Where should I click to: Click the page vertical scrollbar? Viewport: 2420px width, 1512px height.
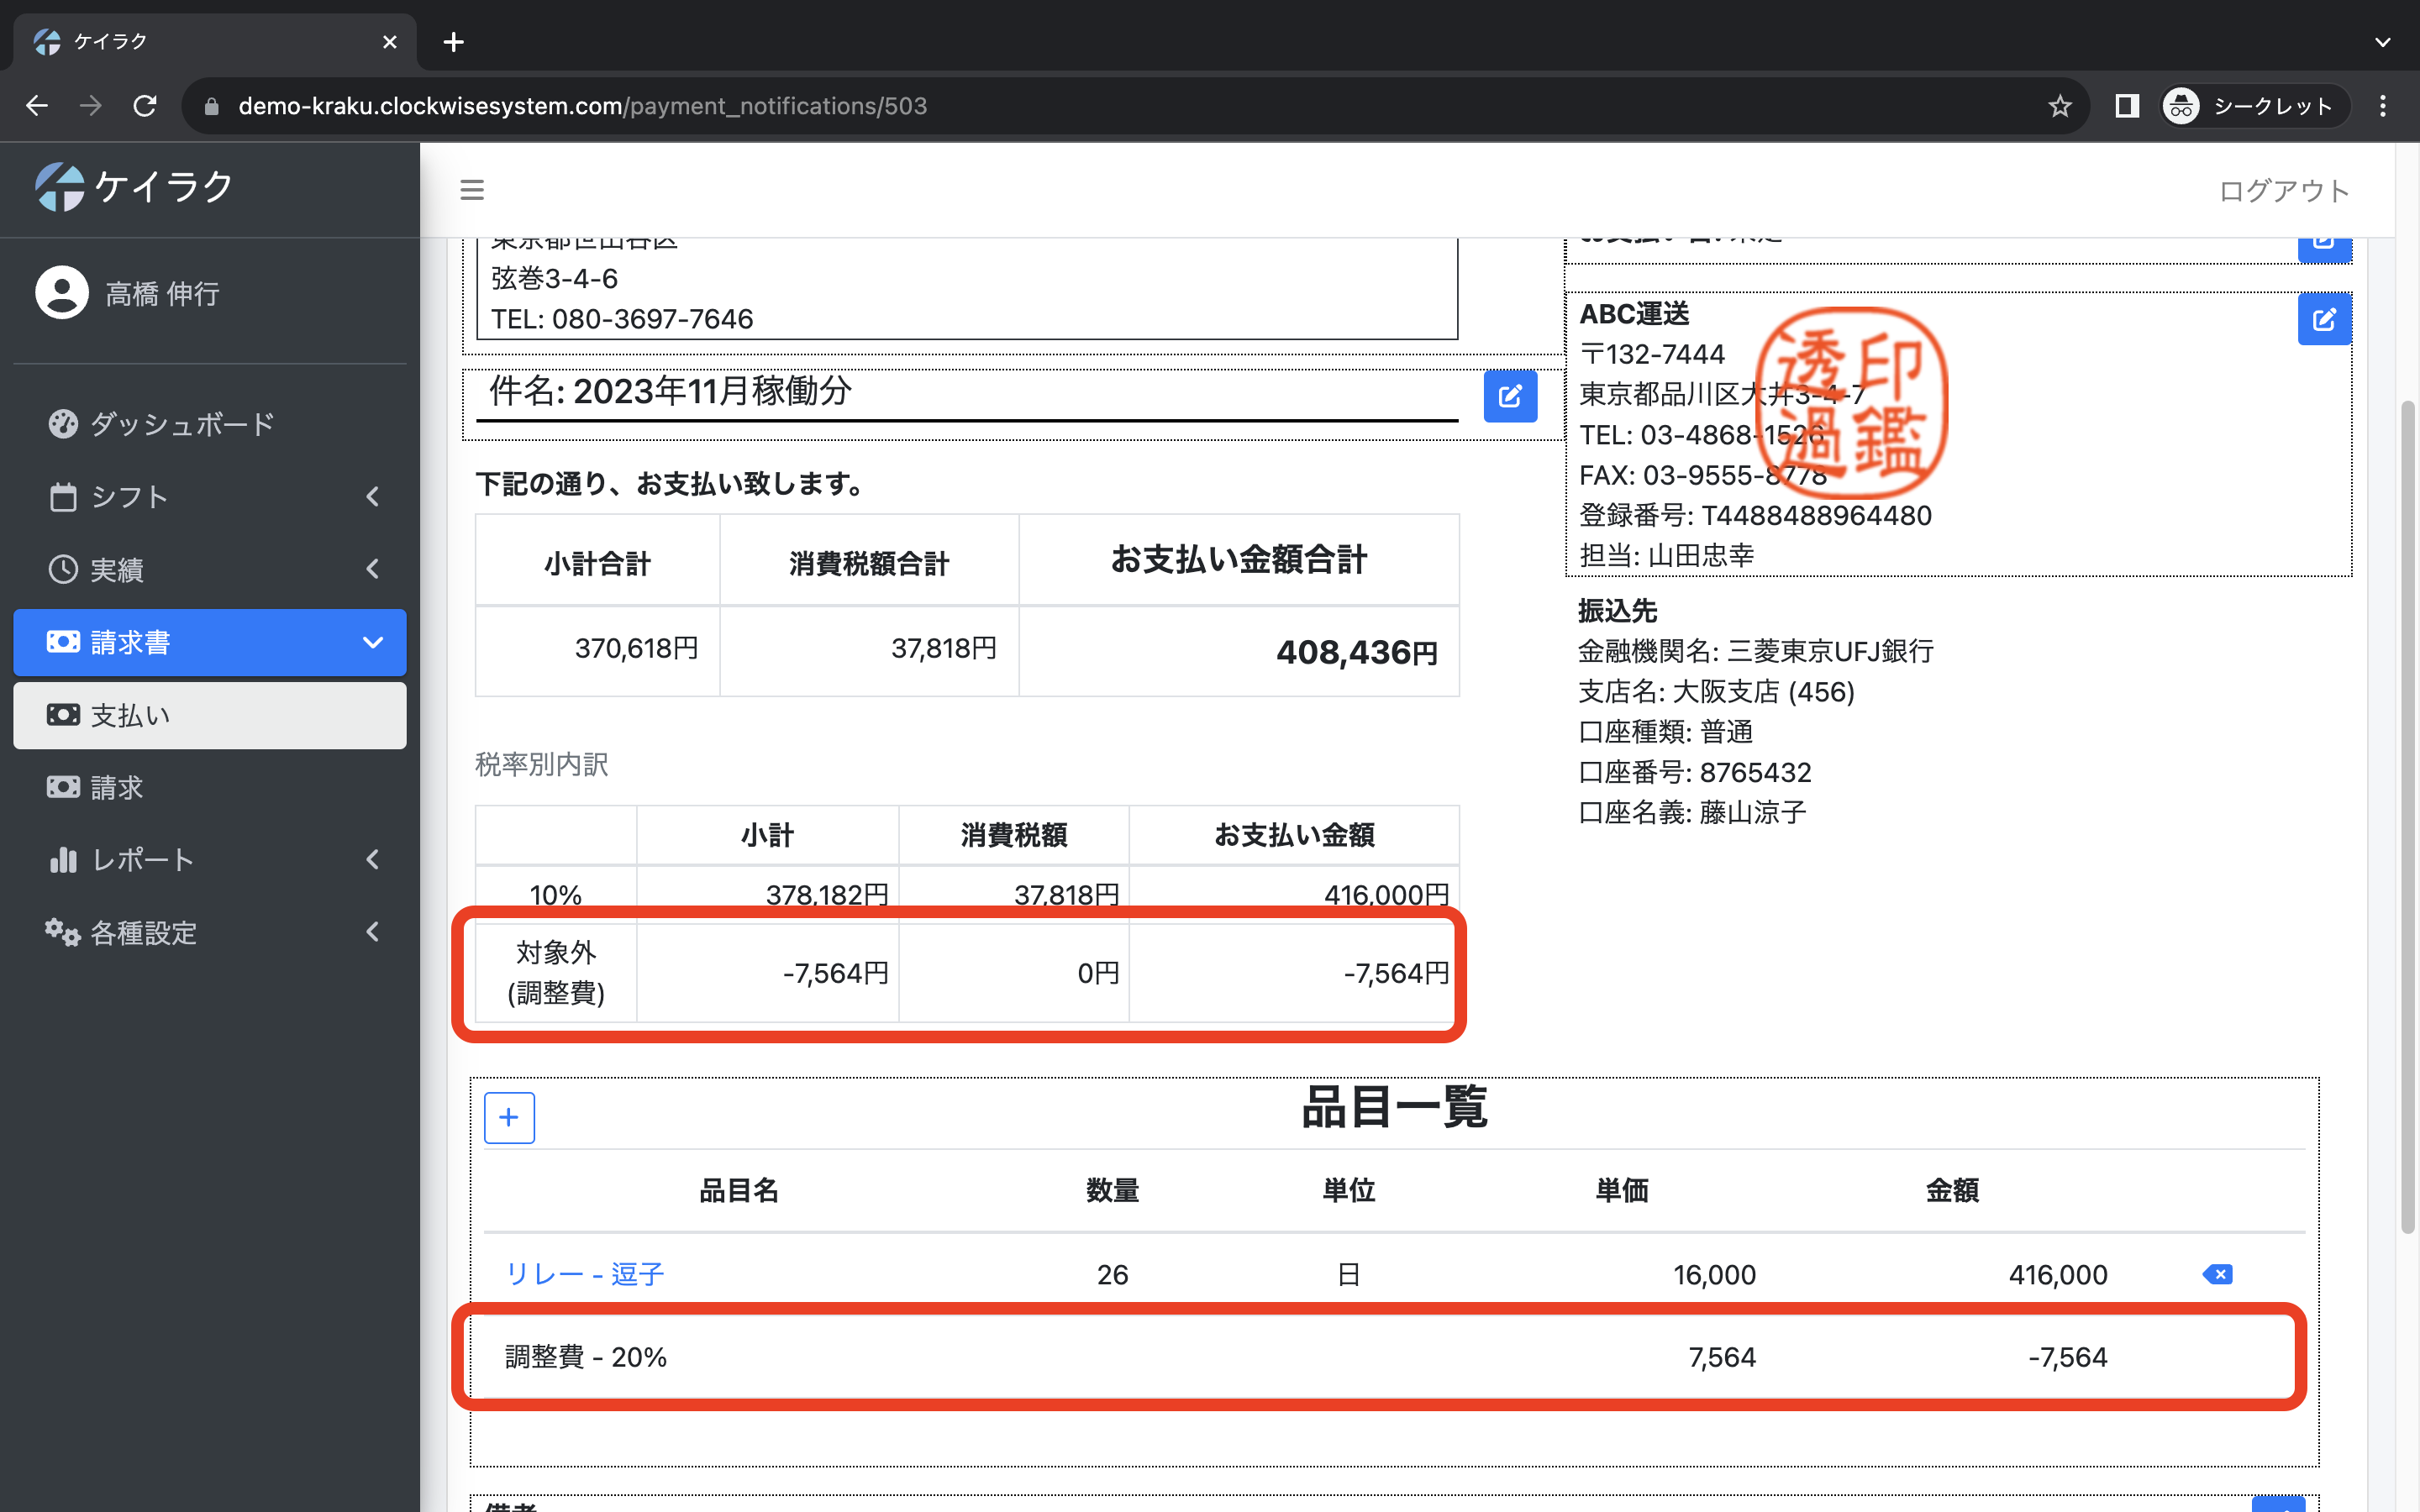point(2408,817)
